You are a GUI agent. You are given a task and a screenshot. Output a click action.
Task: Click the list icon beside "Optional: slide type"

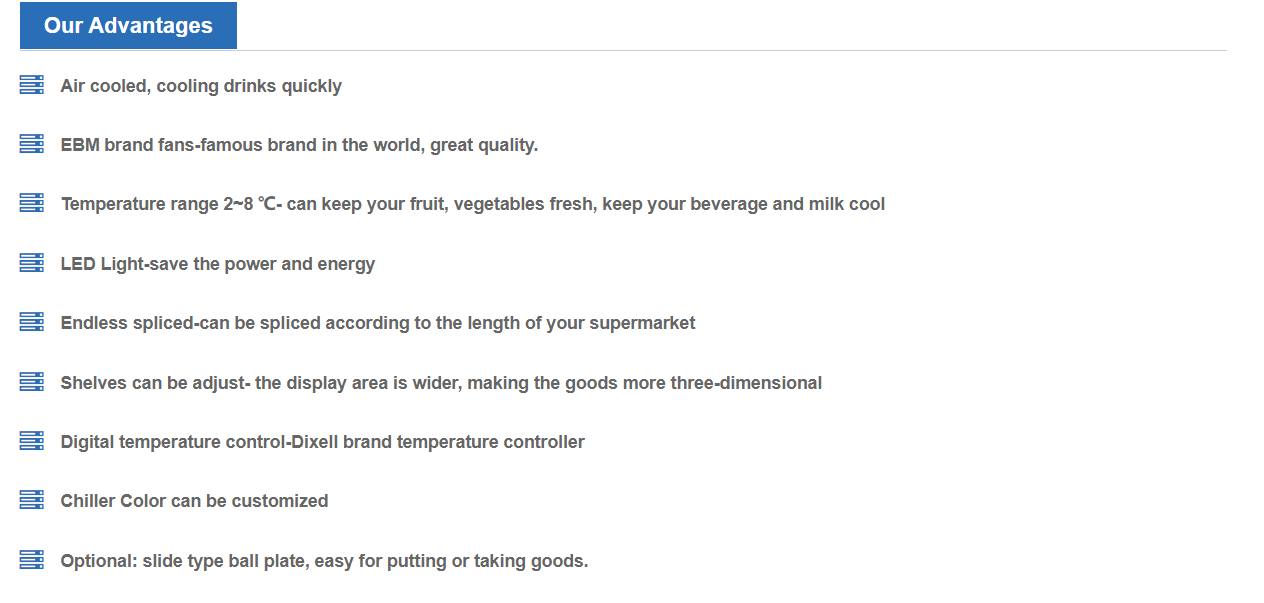(32, 560)
